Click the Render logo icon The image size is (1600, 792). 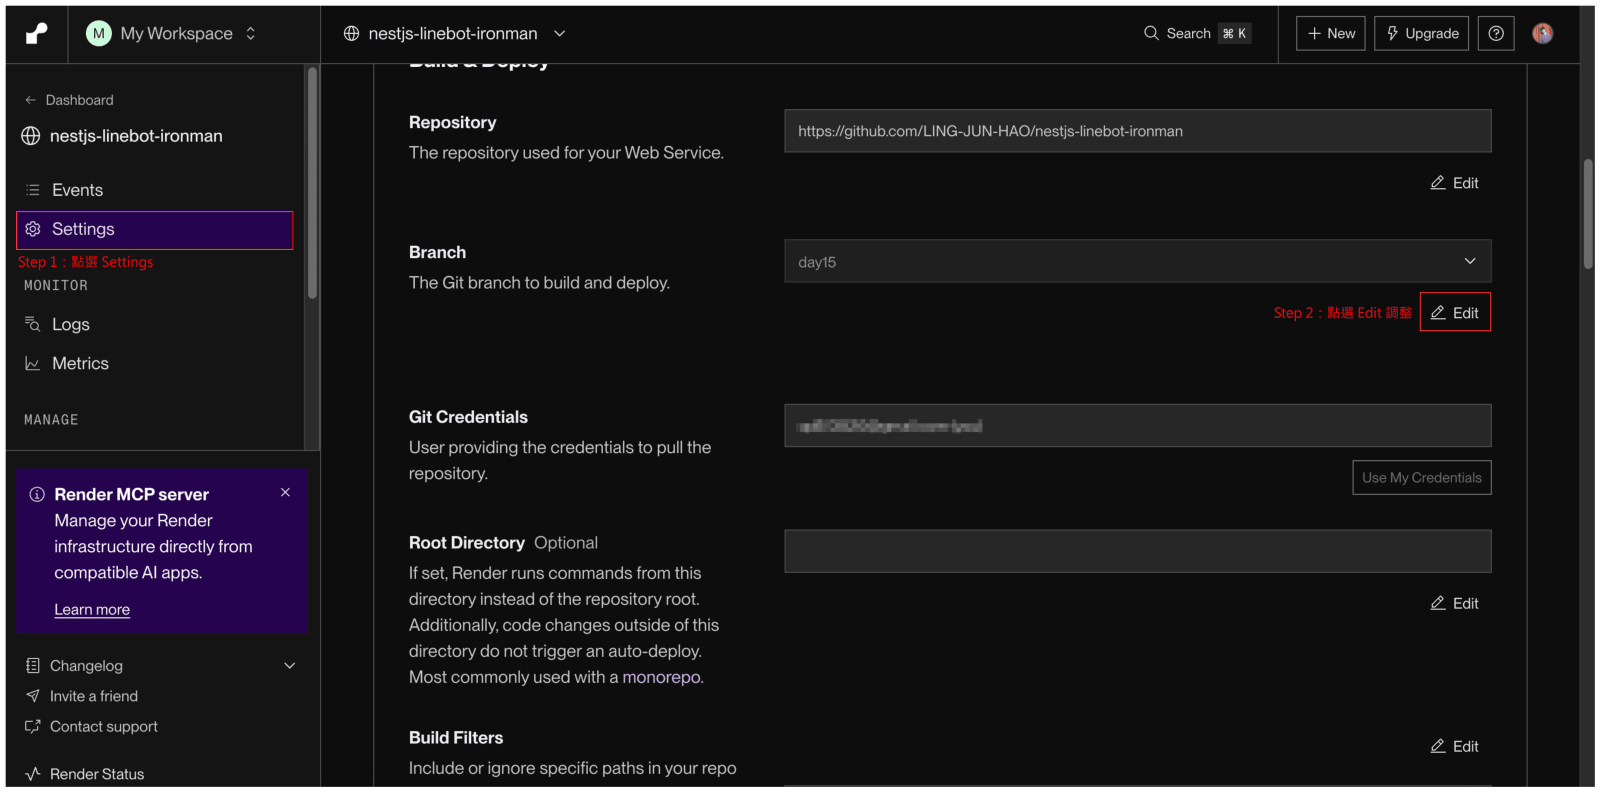[36, 34]
